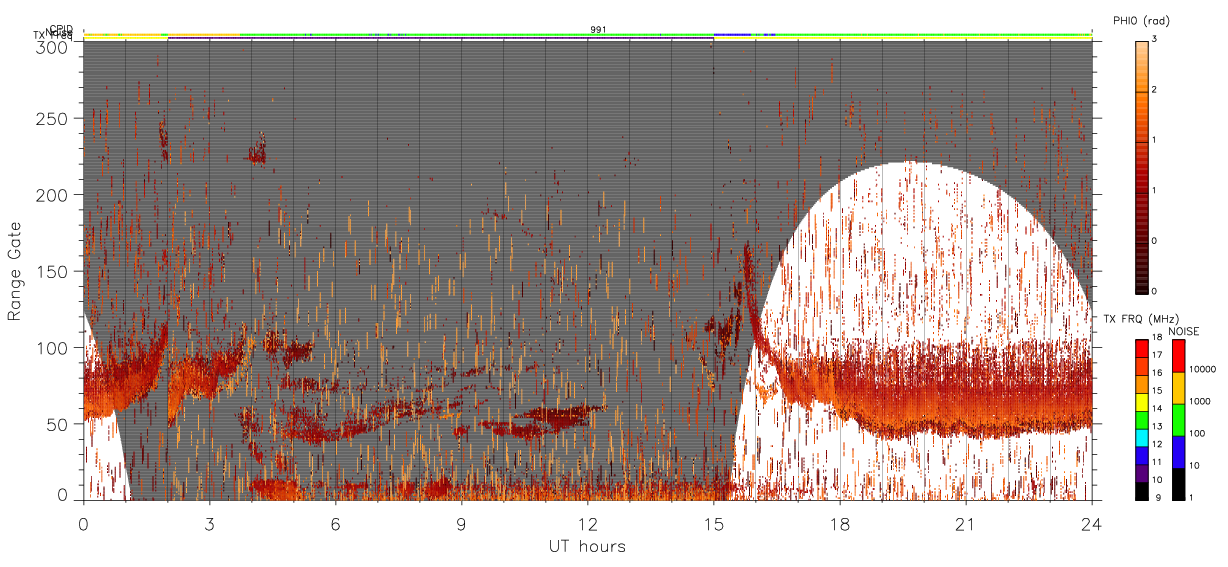Click the Range Gate axis title

coord(14,271)
